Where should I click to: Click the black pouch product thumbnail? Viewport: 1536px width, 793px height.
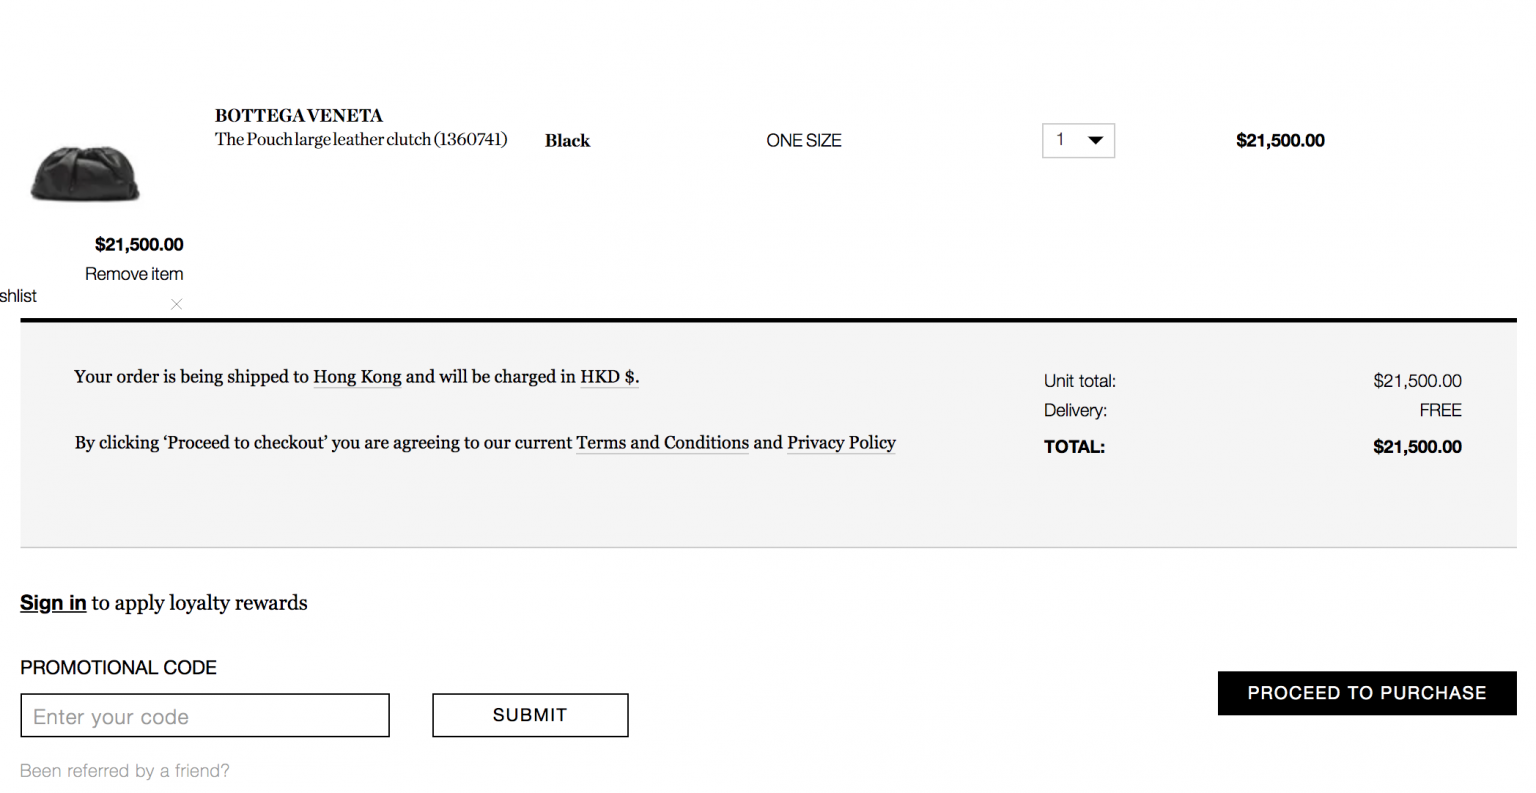click(85, 173)
